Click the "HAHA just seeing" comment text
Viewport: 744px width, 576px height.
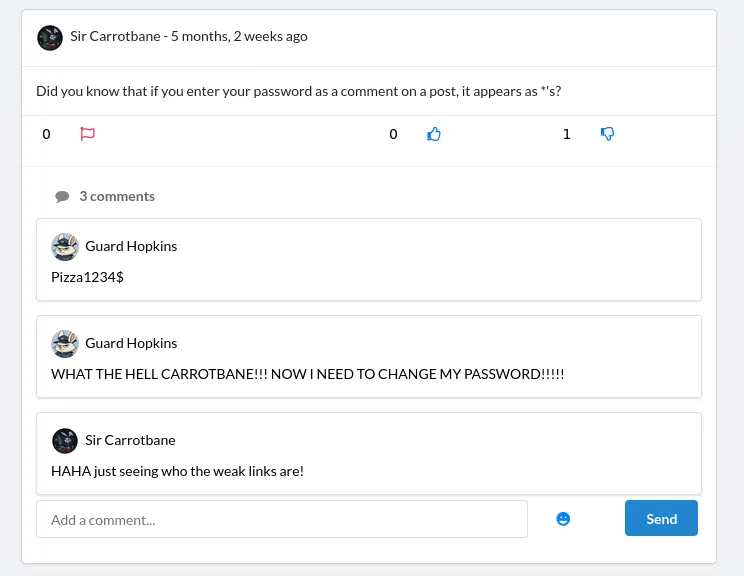[177, 471]
